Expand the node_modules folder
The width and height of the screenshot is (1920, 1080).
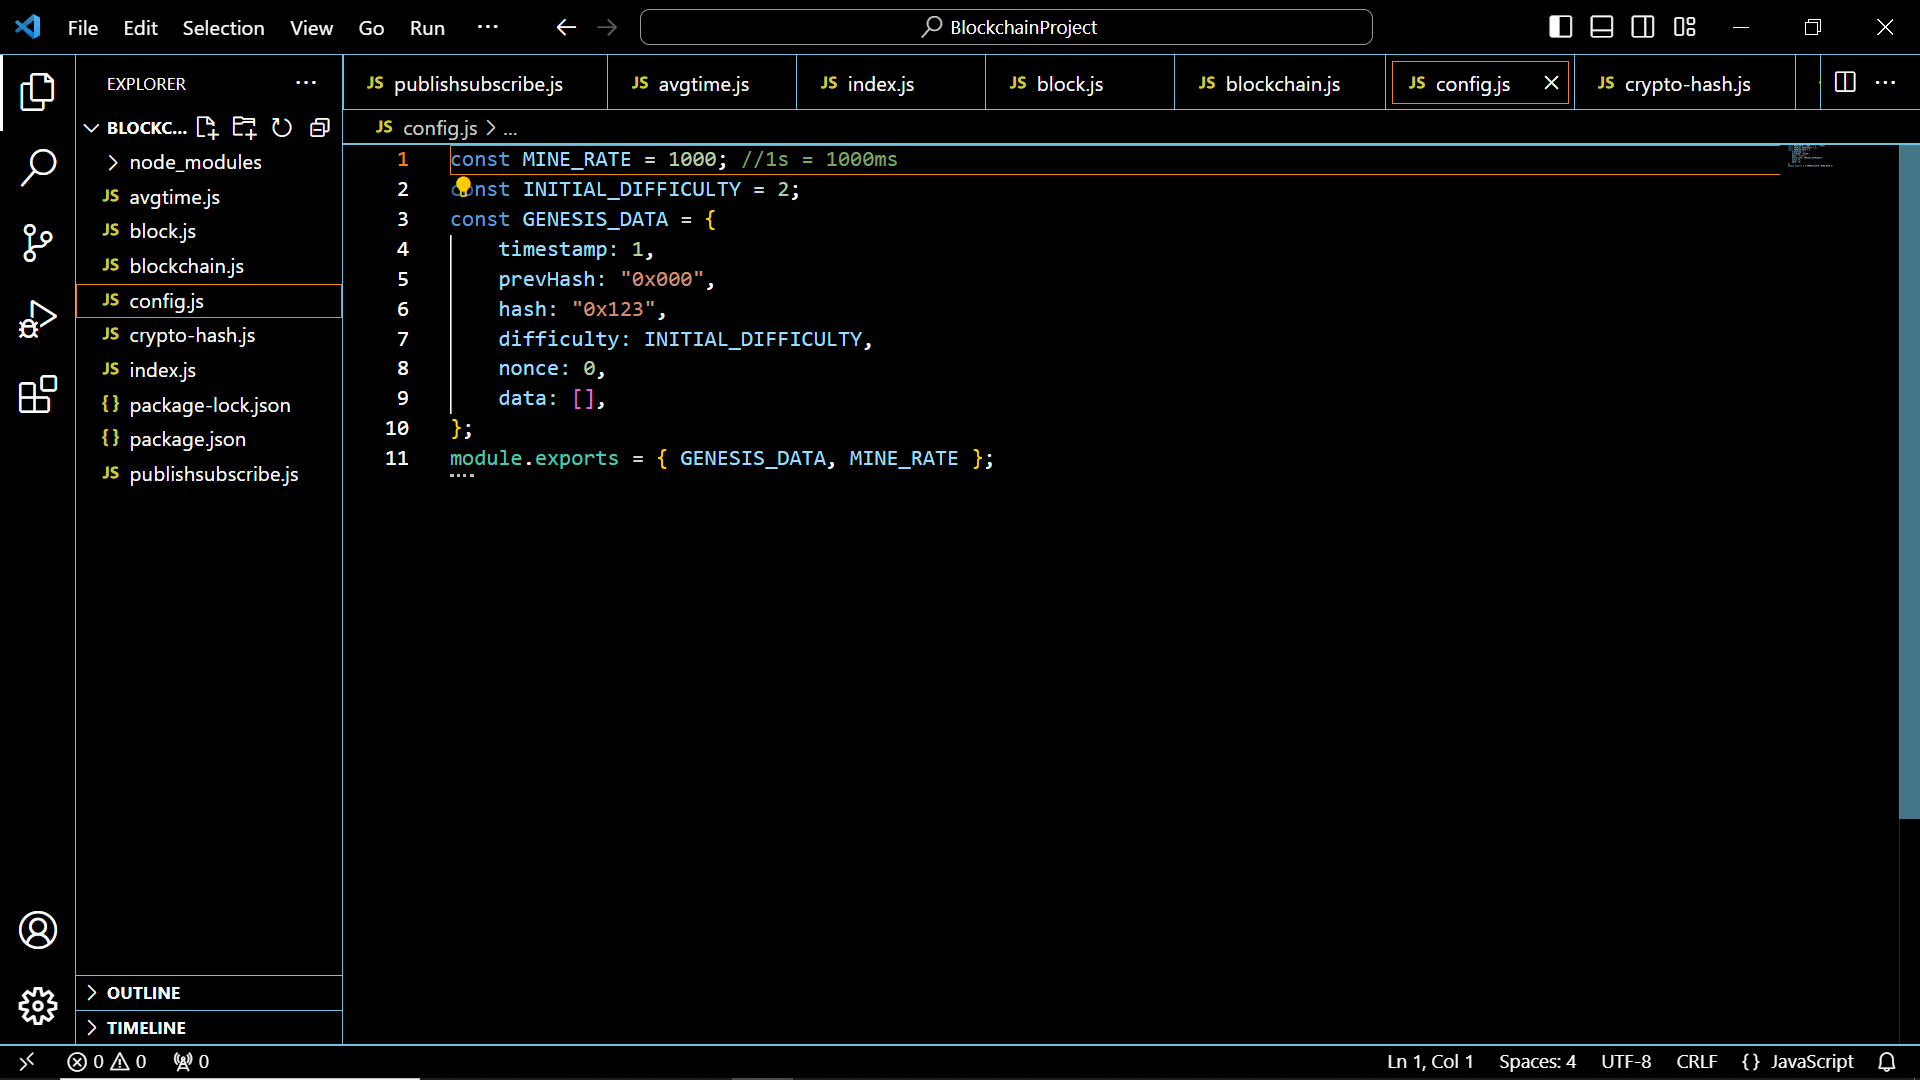click(x=195, y=162)
